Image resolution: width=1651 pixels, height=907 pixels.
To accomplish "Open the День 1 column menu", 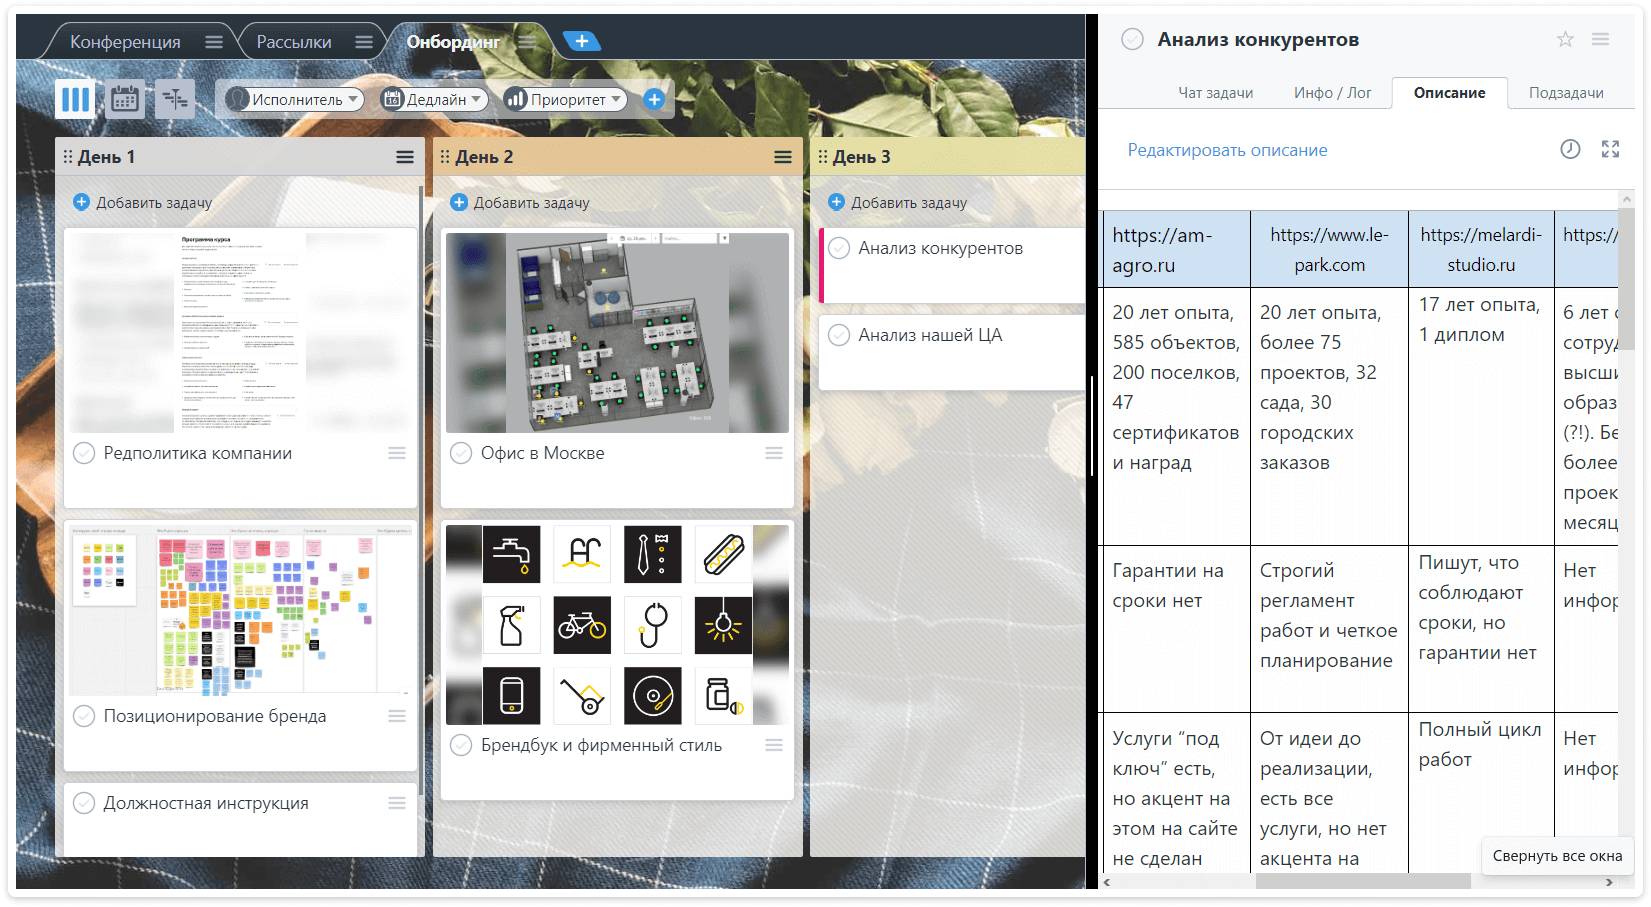I will click(405, 157).
